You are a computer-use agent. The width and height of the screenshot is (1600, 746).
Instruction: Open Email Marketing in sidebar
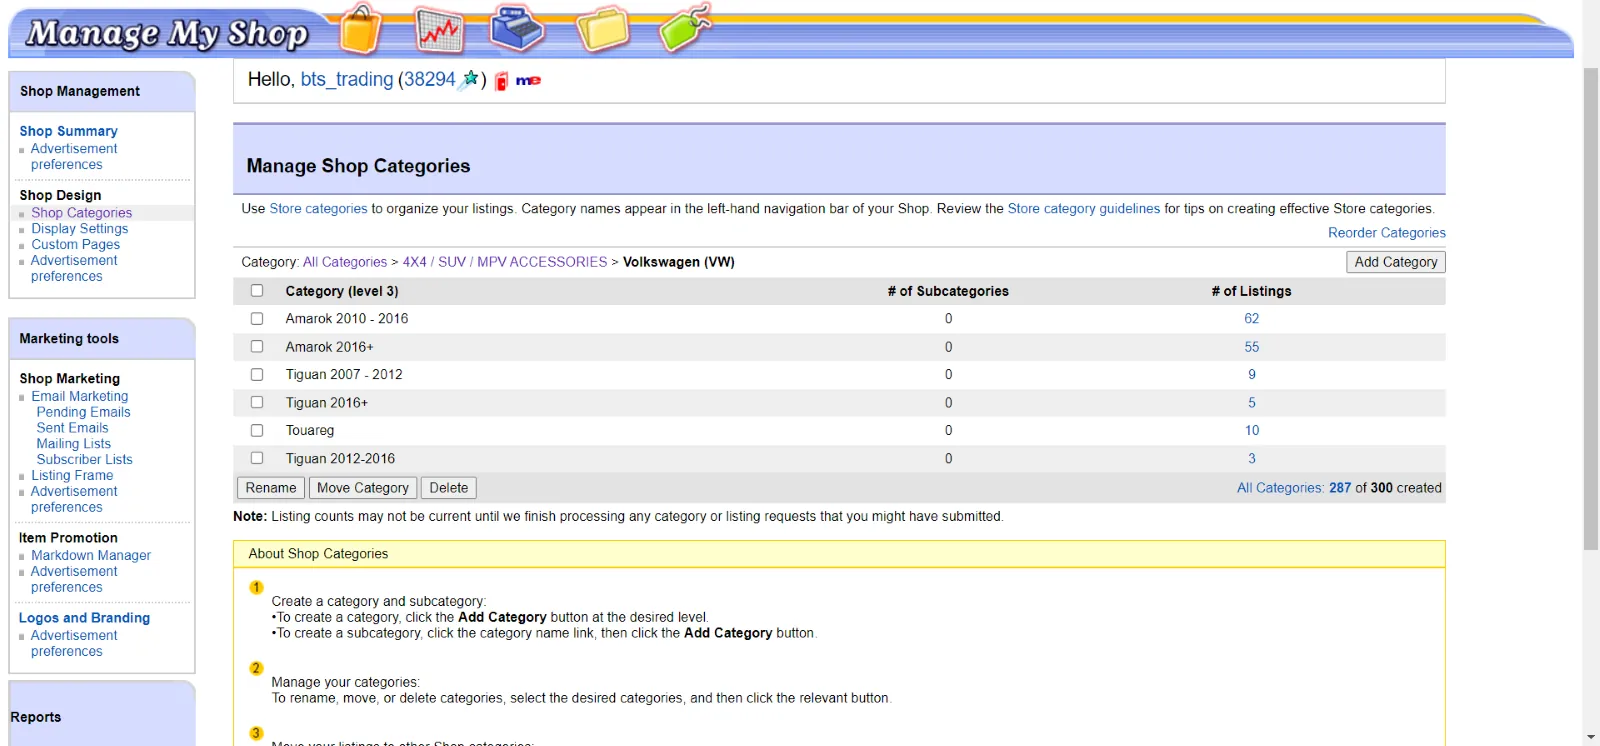(79, 397)
